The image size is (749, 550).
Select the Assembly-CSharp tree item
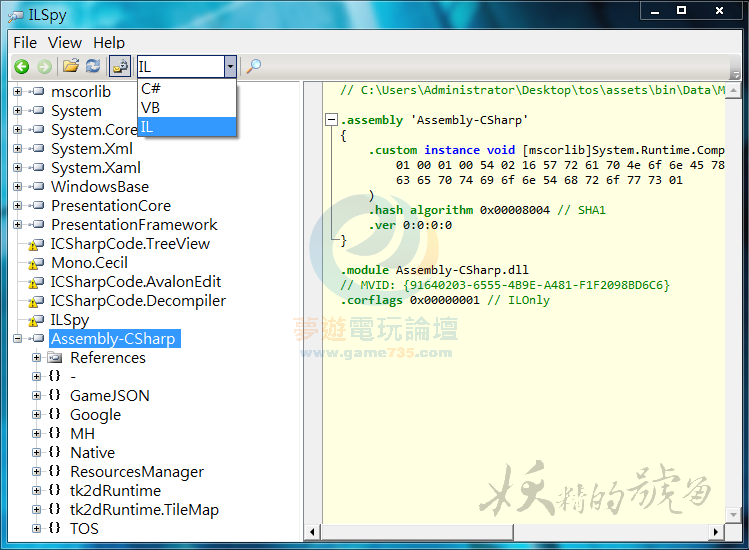pyautogui.click(x=115, y=338)
